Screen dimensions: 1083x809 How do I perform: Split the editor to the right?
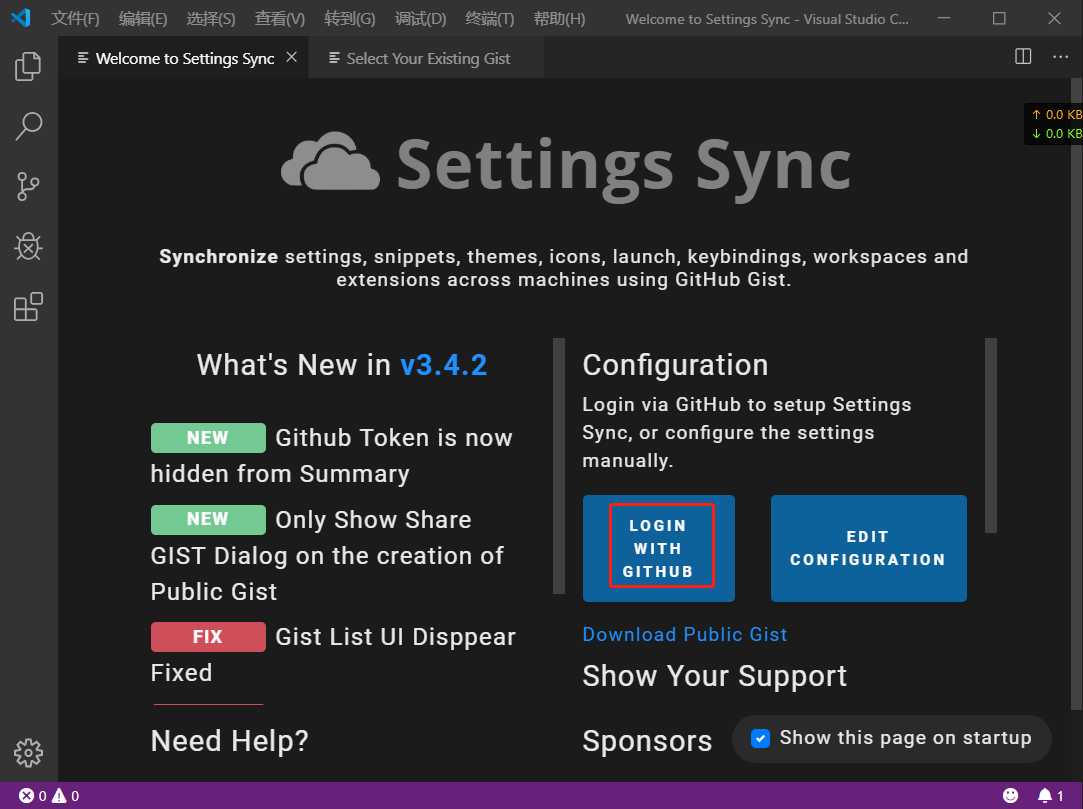[1023, 57]
